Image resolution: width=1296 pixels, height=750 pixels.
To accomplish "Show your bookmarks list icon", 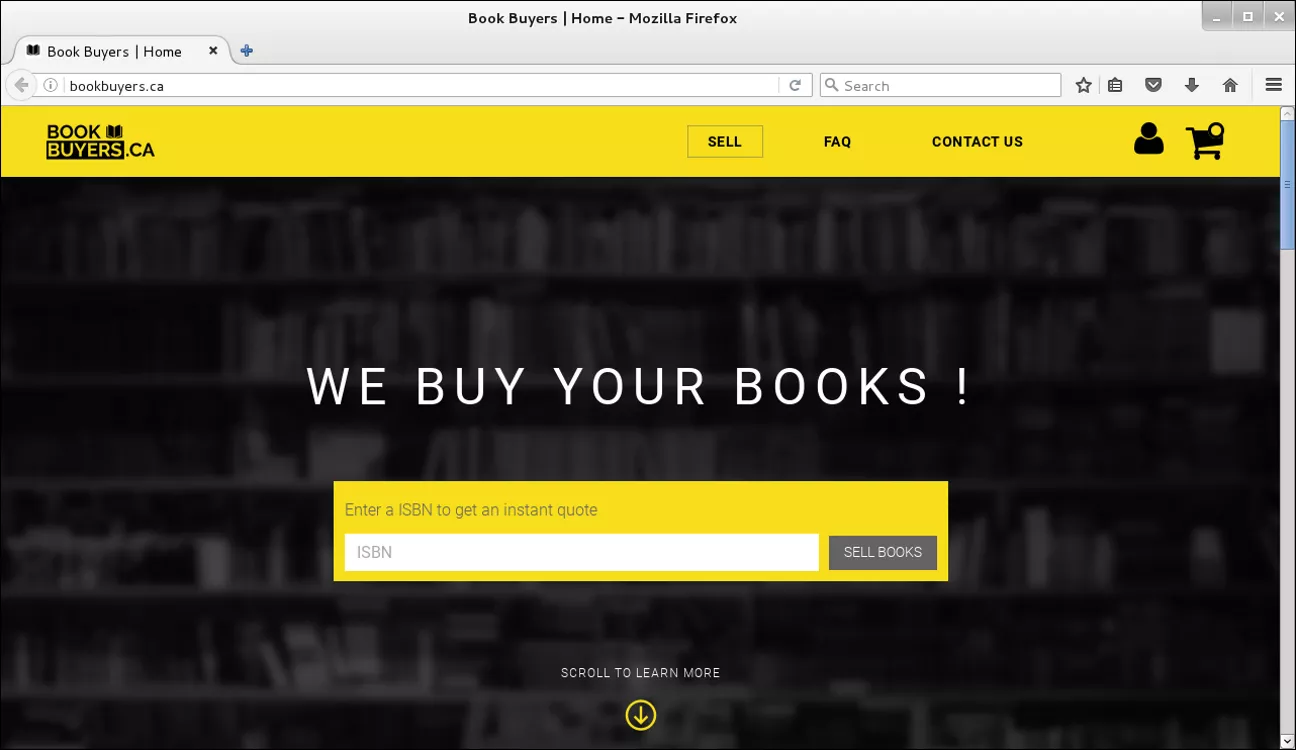I will pyautogui.click(x=1115, y=85).
